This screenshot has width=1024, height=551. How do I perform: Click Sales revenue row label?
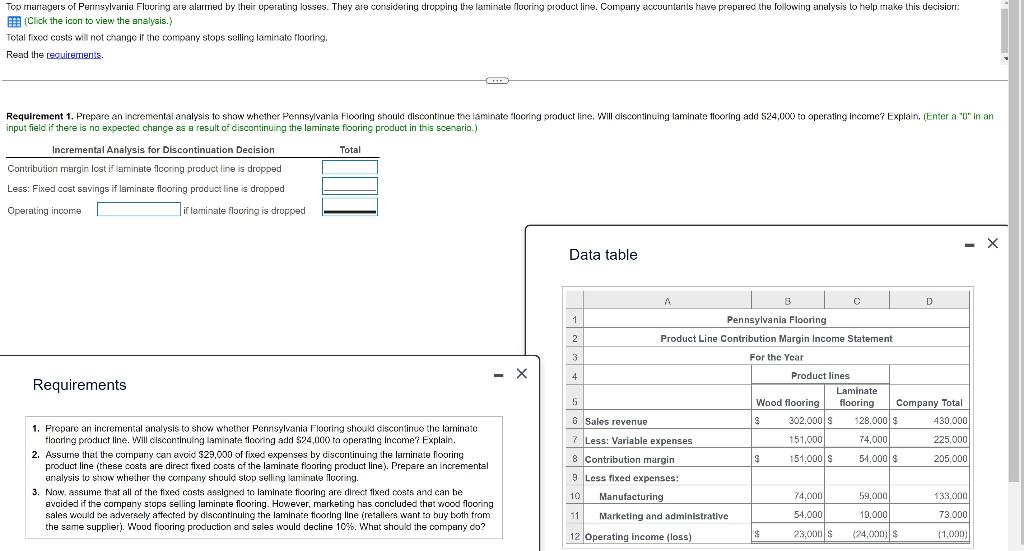616,422
